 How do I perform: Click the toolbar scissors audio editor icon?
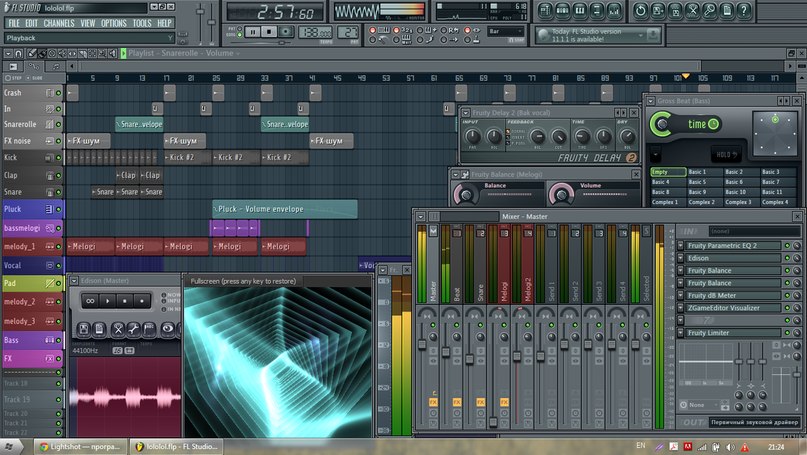tap(692, 10)
